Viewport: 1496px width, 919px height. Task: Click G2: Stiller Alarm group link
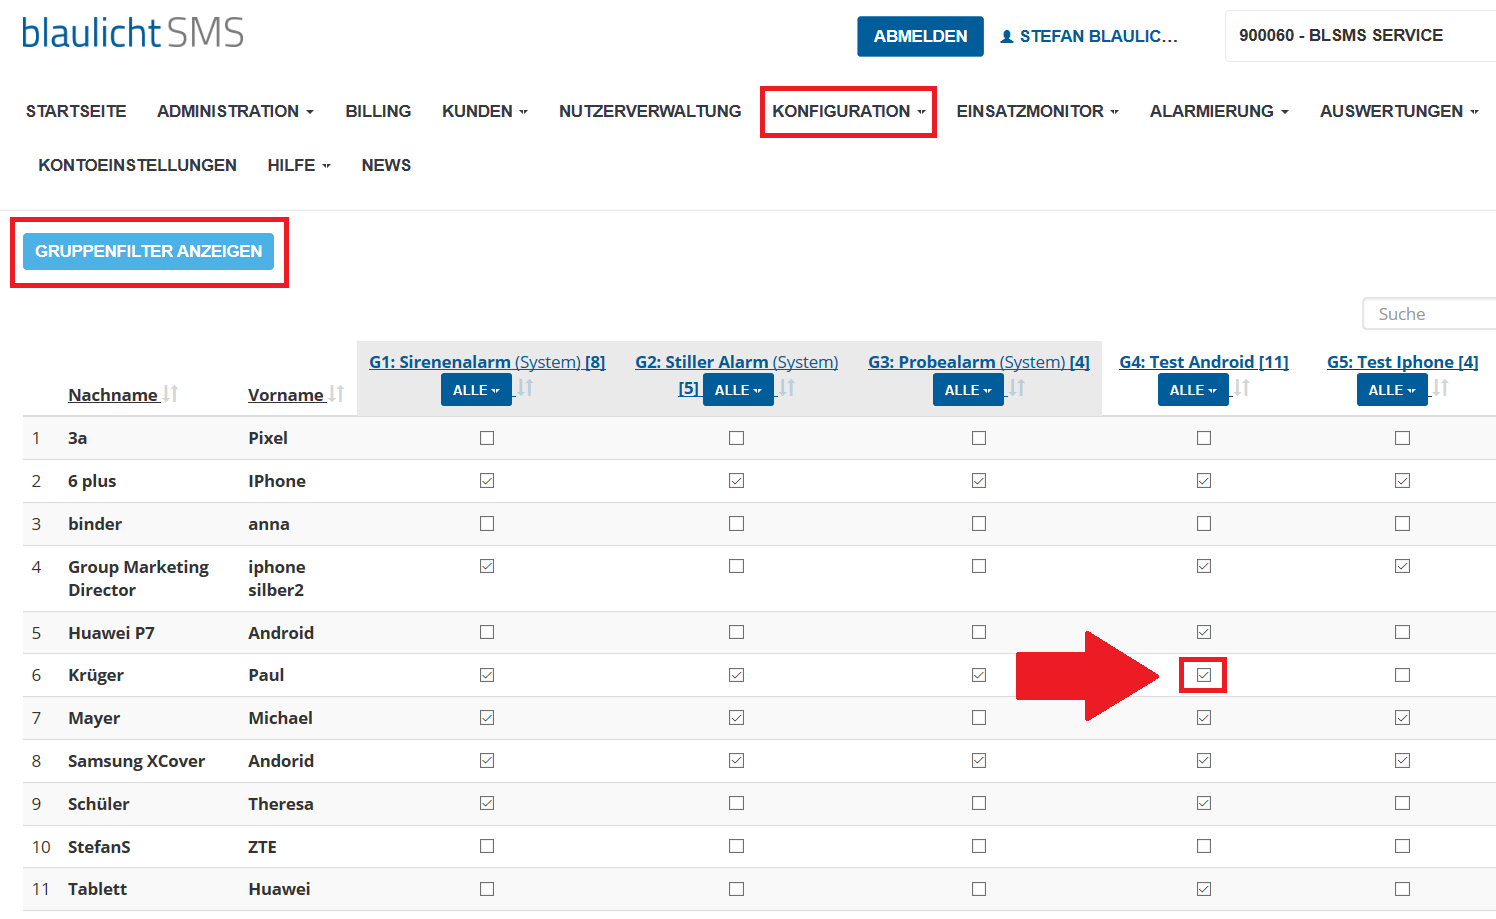click(737, 362)
